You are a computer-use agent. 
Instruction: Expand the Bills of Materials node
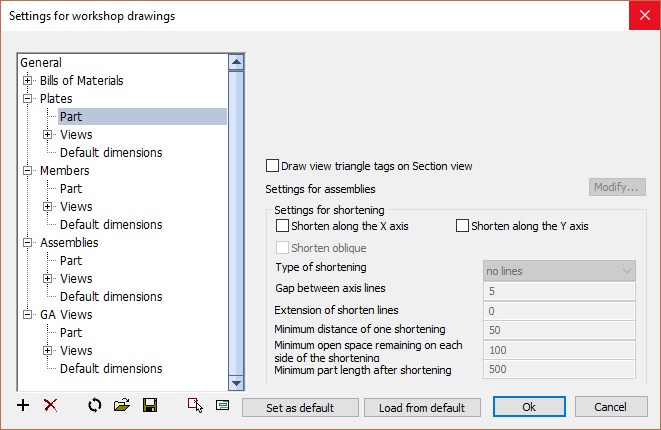pos(27,81)
